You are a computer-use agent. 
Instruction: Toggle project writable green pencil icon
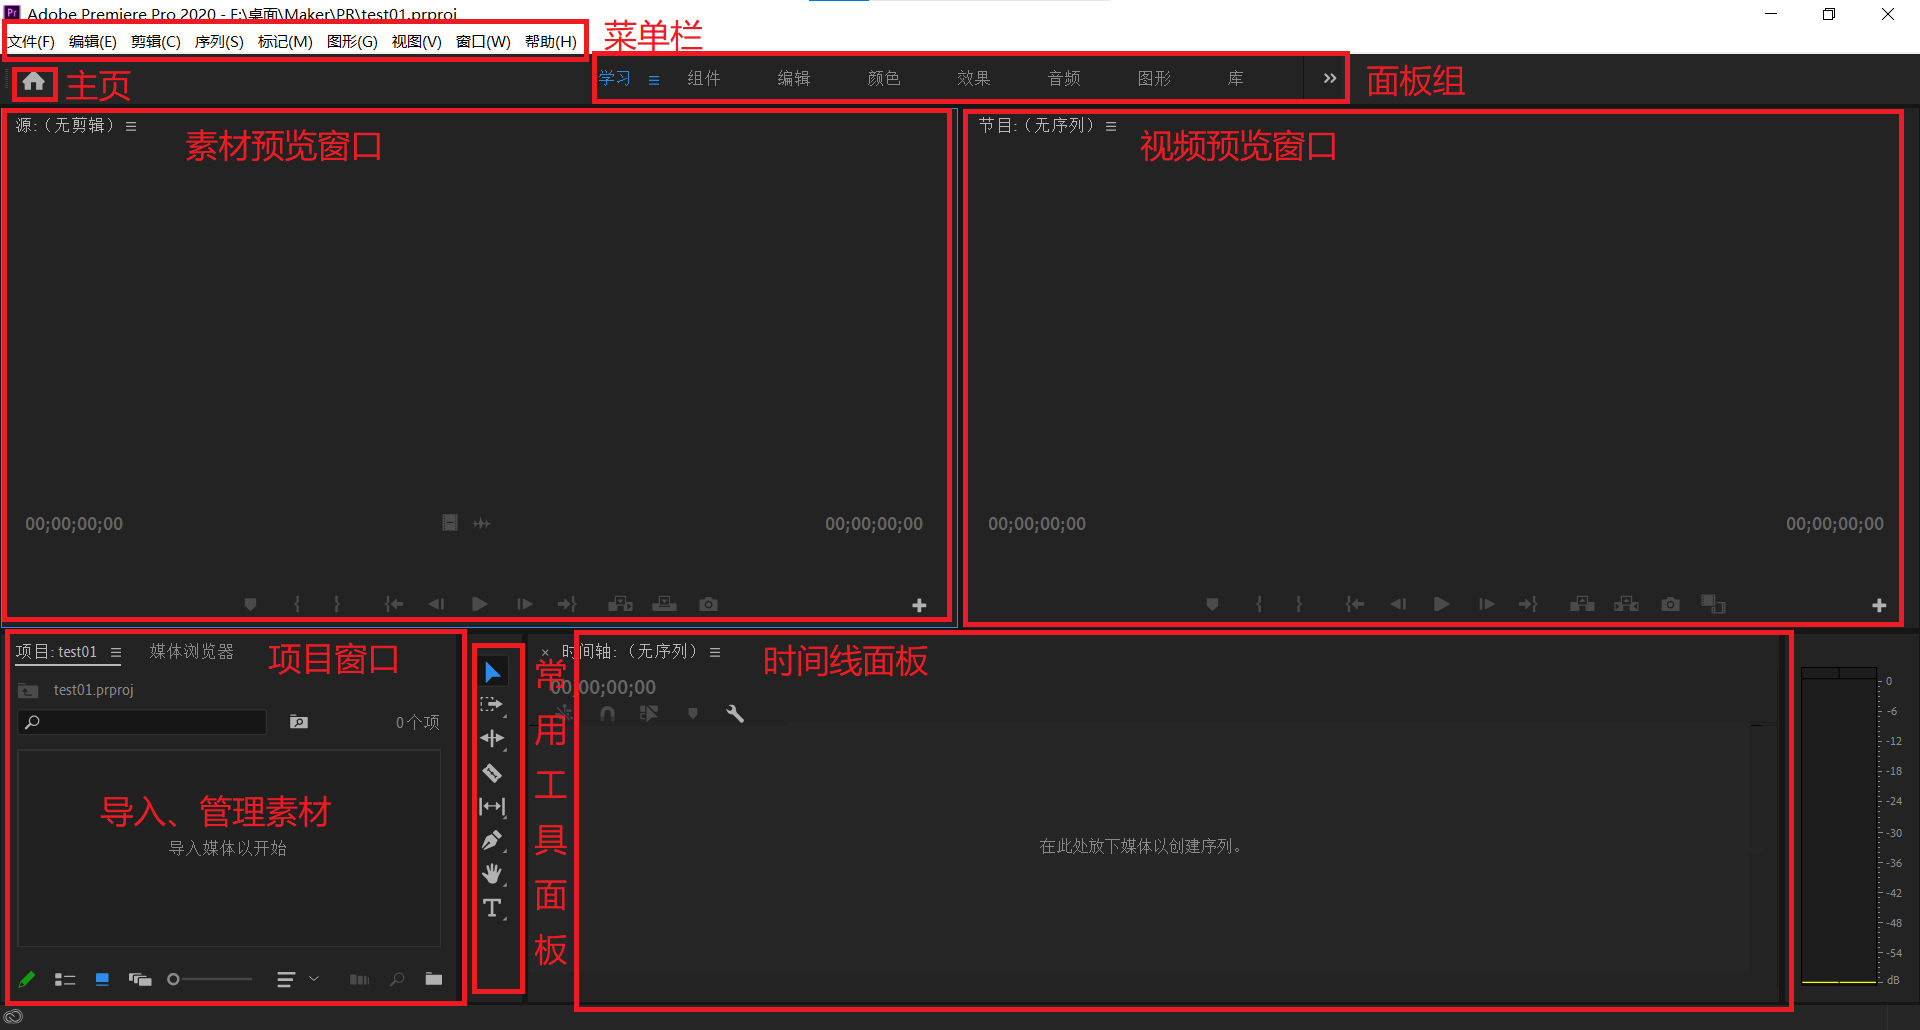(27, 979)
